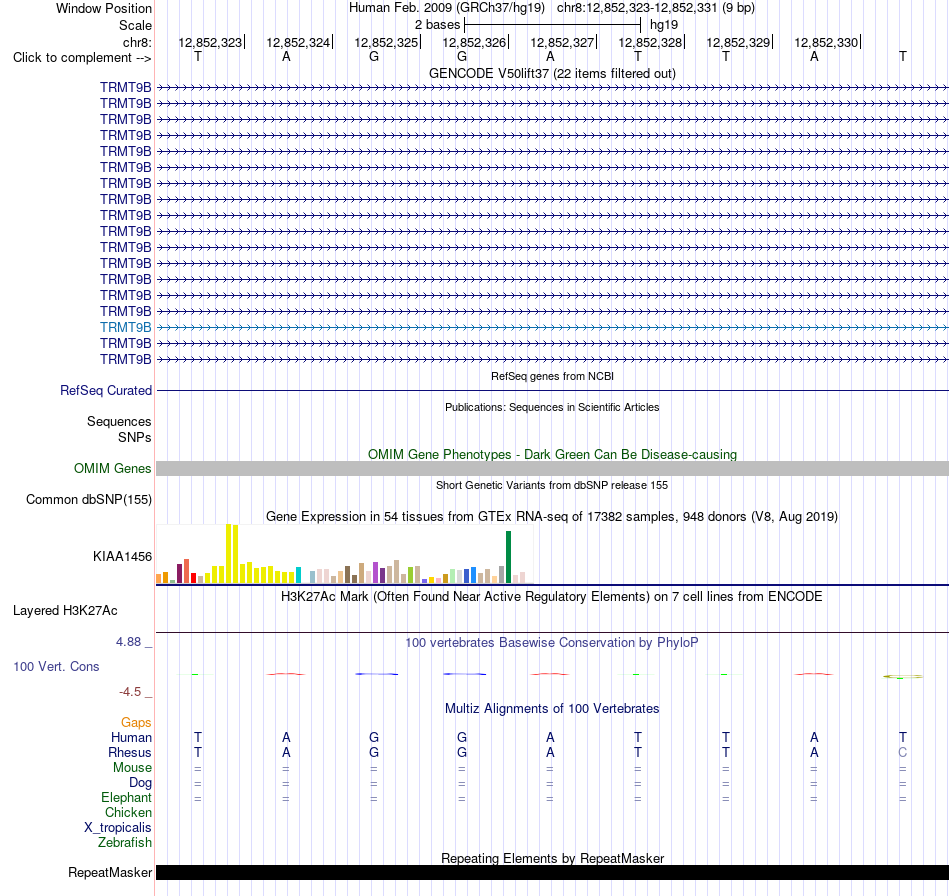Click the orange Gaps row label
Viewport: 950px width, 896px height.
pos(136,722)
